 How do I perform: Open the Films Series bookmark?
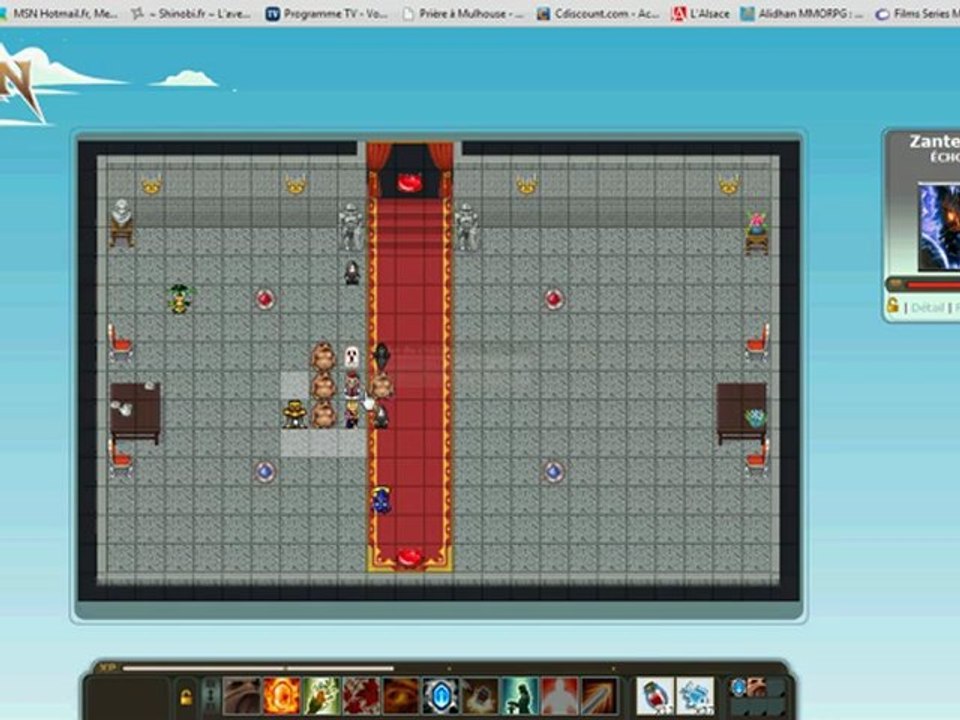coord(918,13)
